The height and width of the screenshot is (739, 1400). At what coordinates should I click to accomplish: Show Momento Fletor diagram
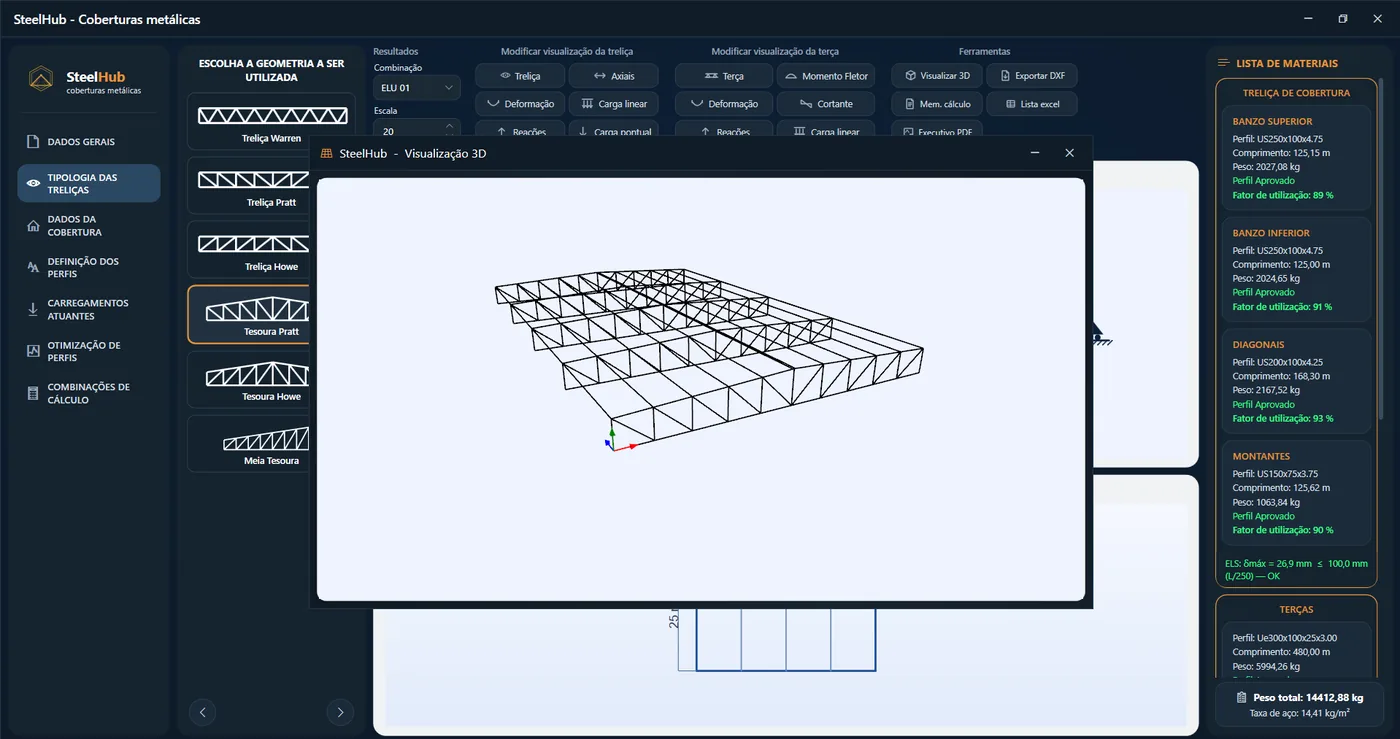pyautogui.click(x=826, y=76)
